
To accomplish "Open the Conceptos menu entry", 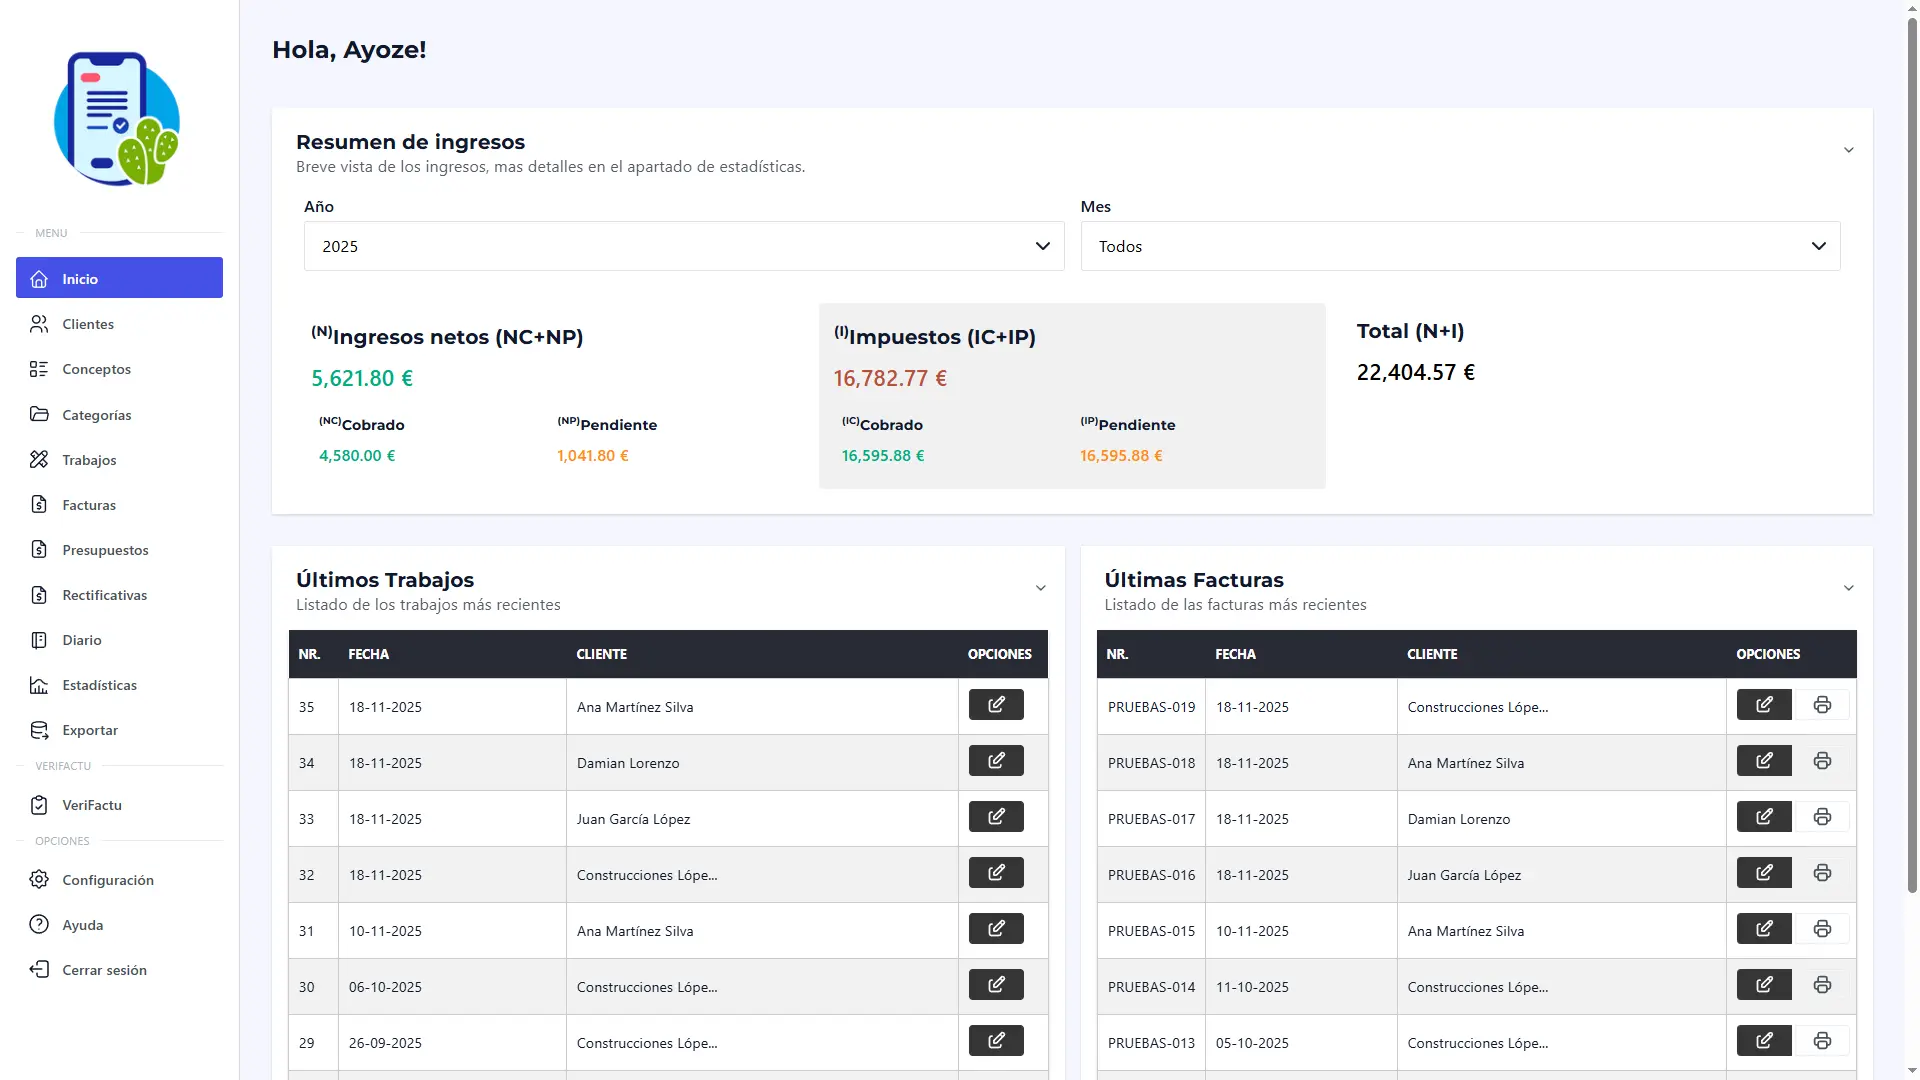I will [x=38, y=369].
